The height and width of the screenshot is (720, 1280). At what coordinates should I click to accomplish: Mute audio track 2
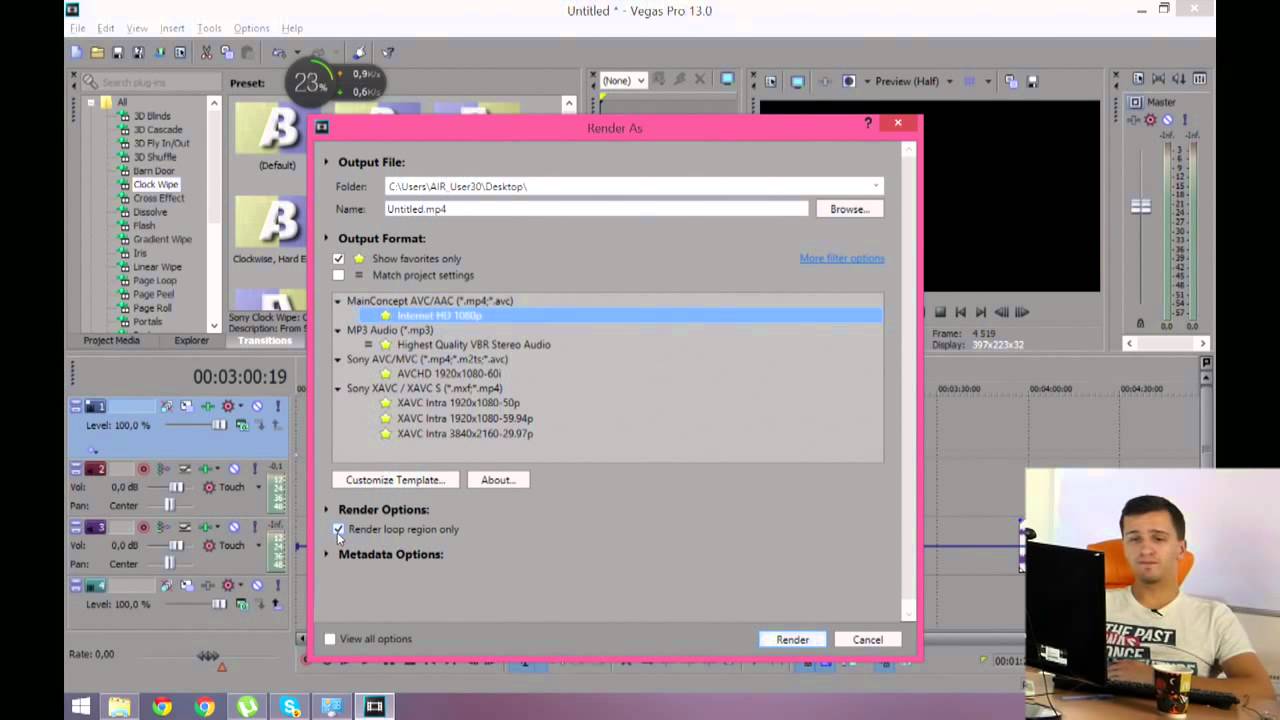234,468
